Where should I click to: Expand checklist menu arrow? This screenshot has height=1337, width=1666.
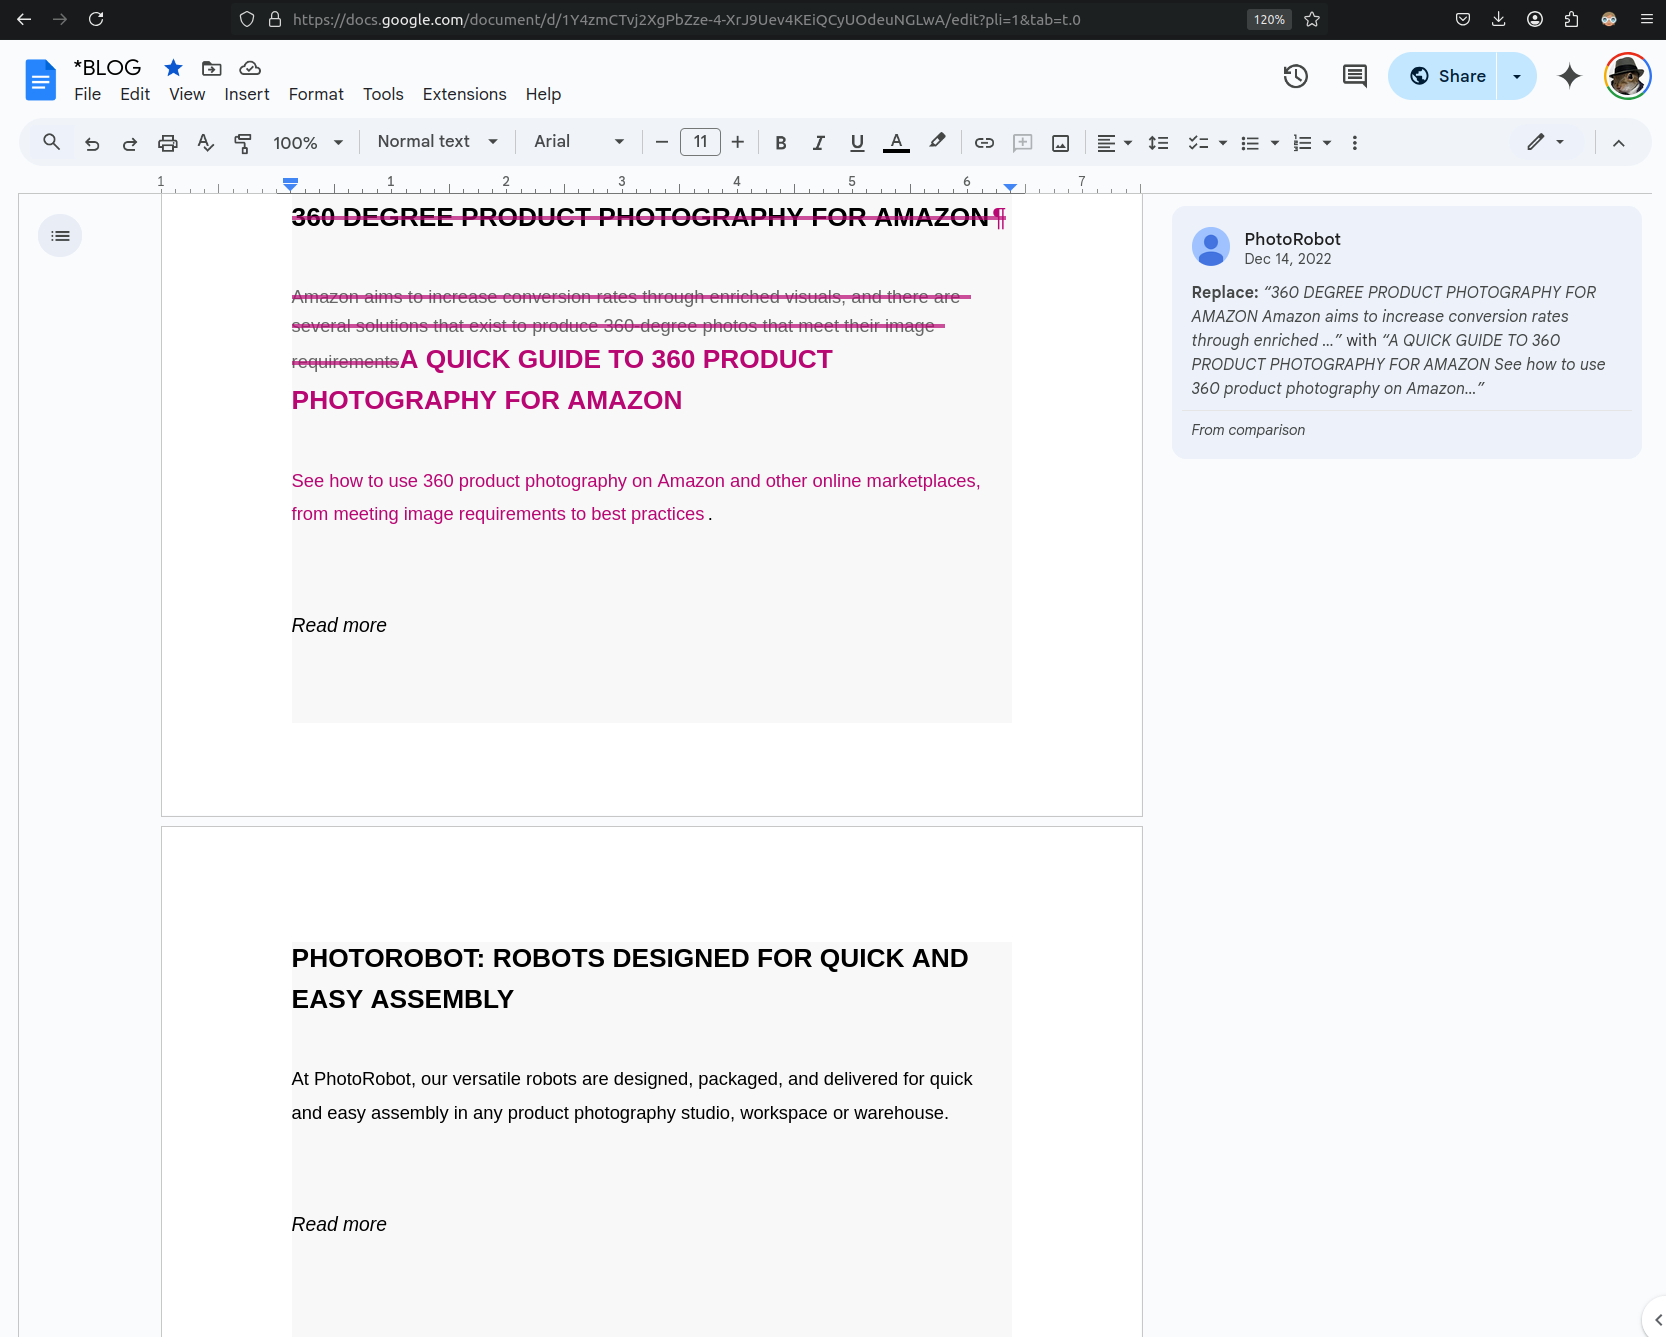[1223, 143]
